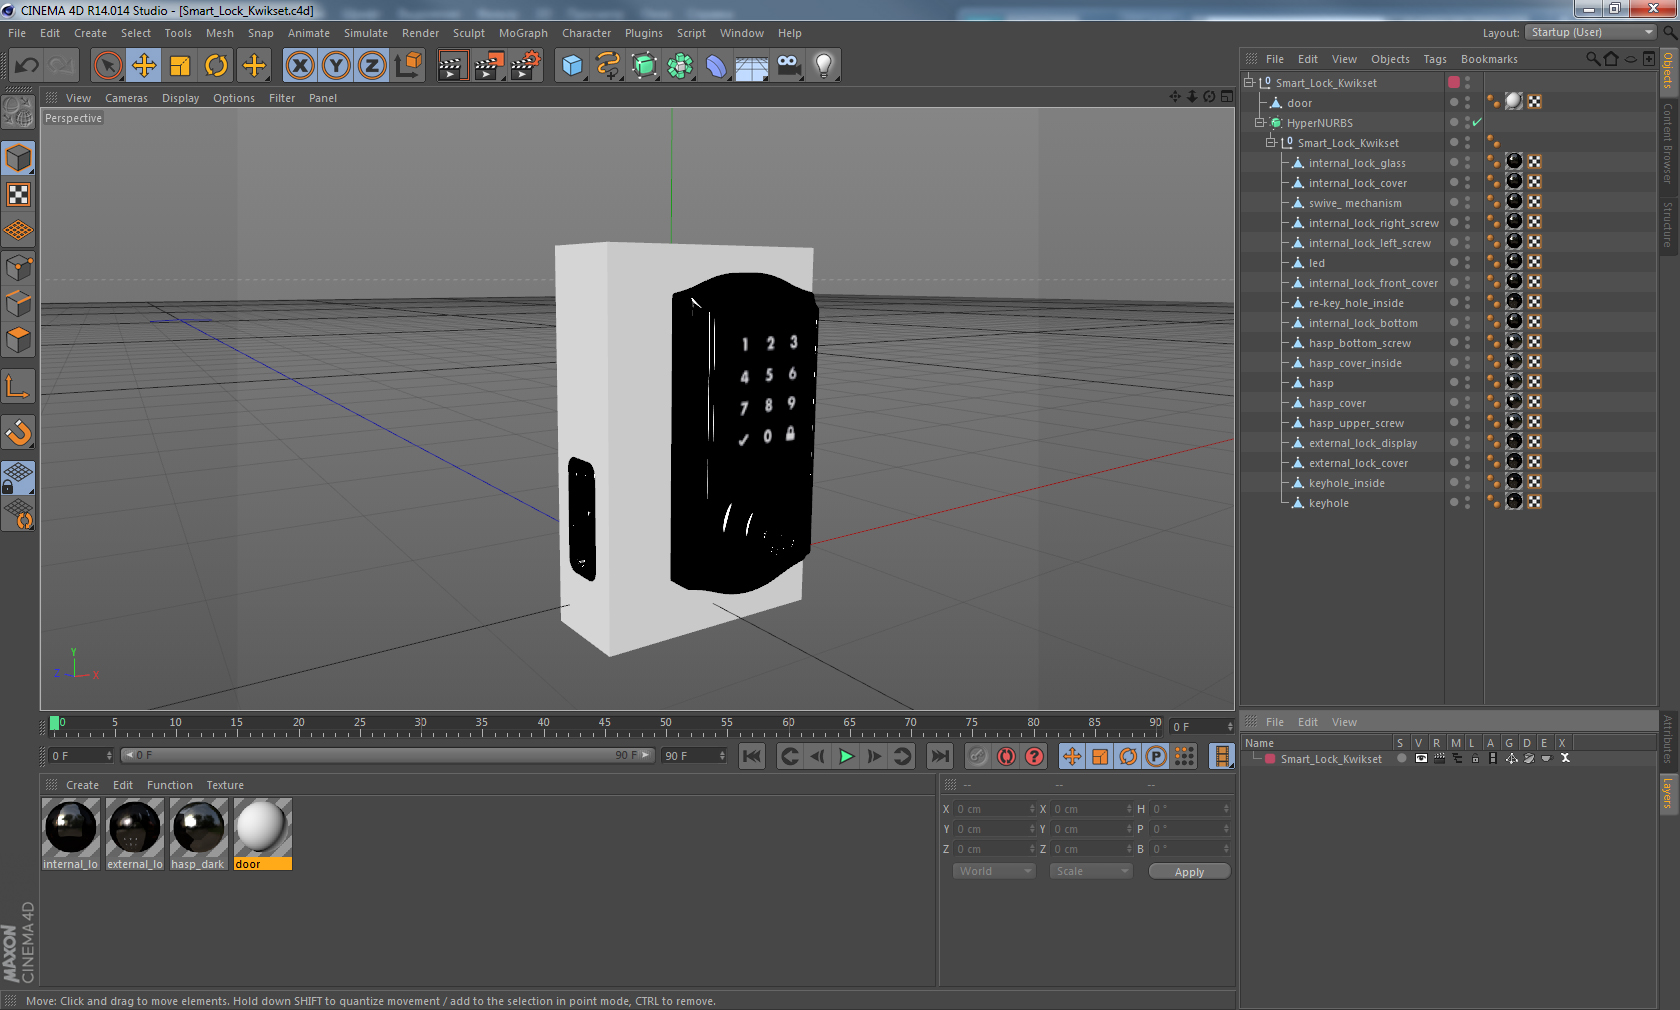Open Edit Render Settings icon

tap(526, 66)
